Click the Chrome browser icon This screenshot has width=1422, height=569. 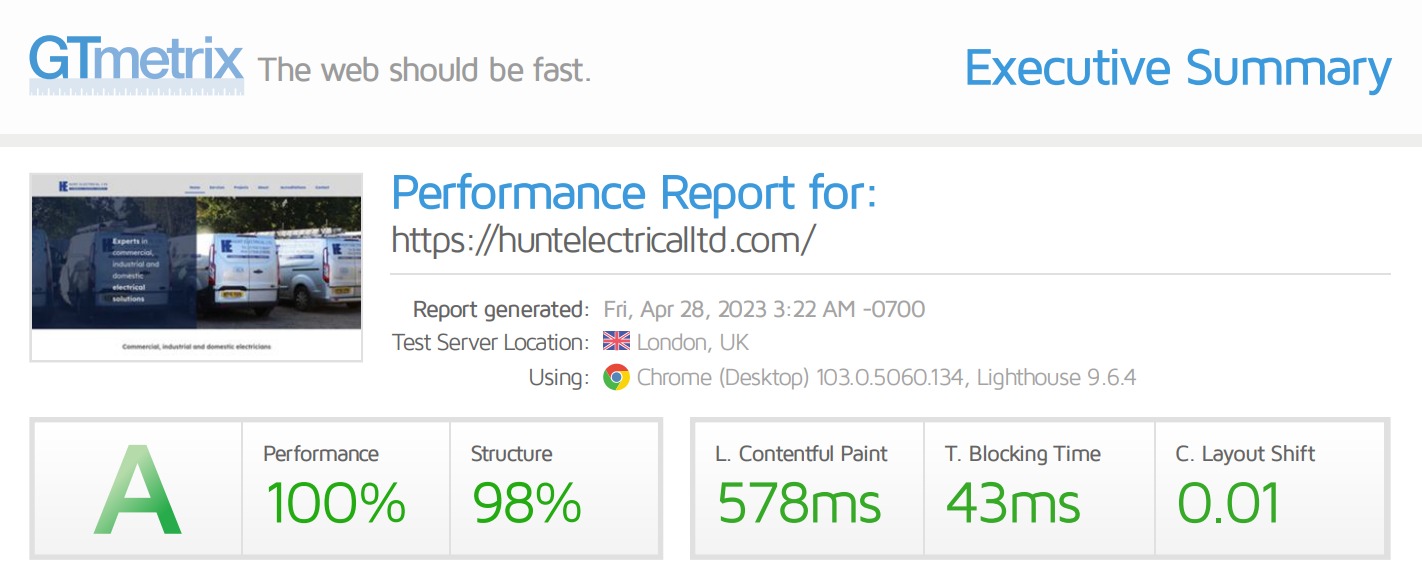coord(616,378)
